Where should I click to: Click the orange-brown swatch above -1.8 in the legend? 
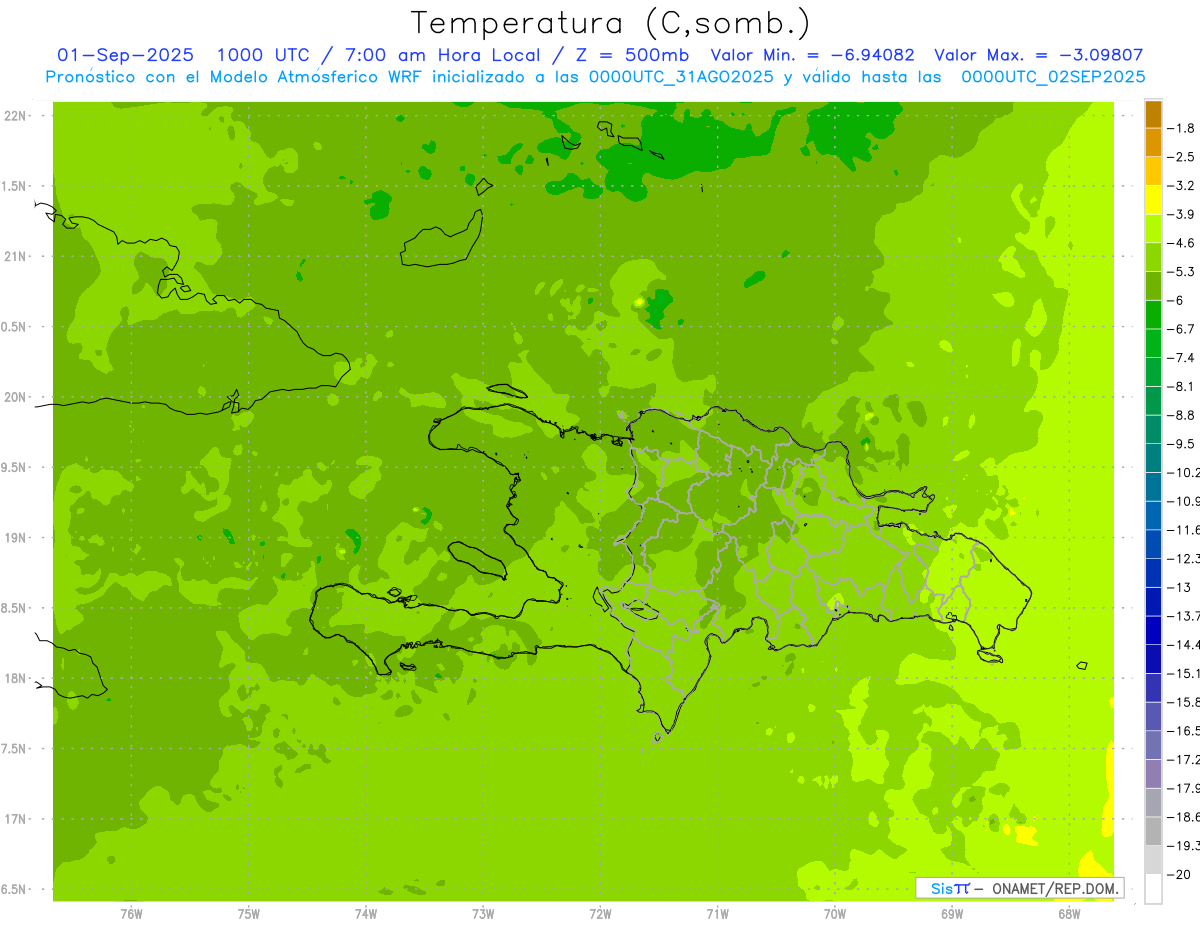[1153, 114]
